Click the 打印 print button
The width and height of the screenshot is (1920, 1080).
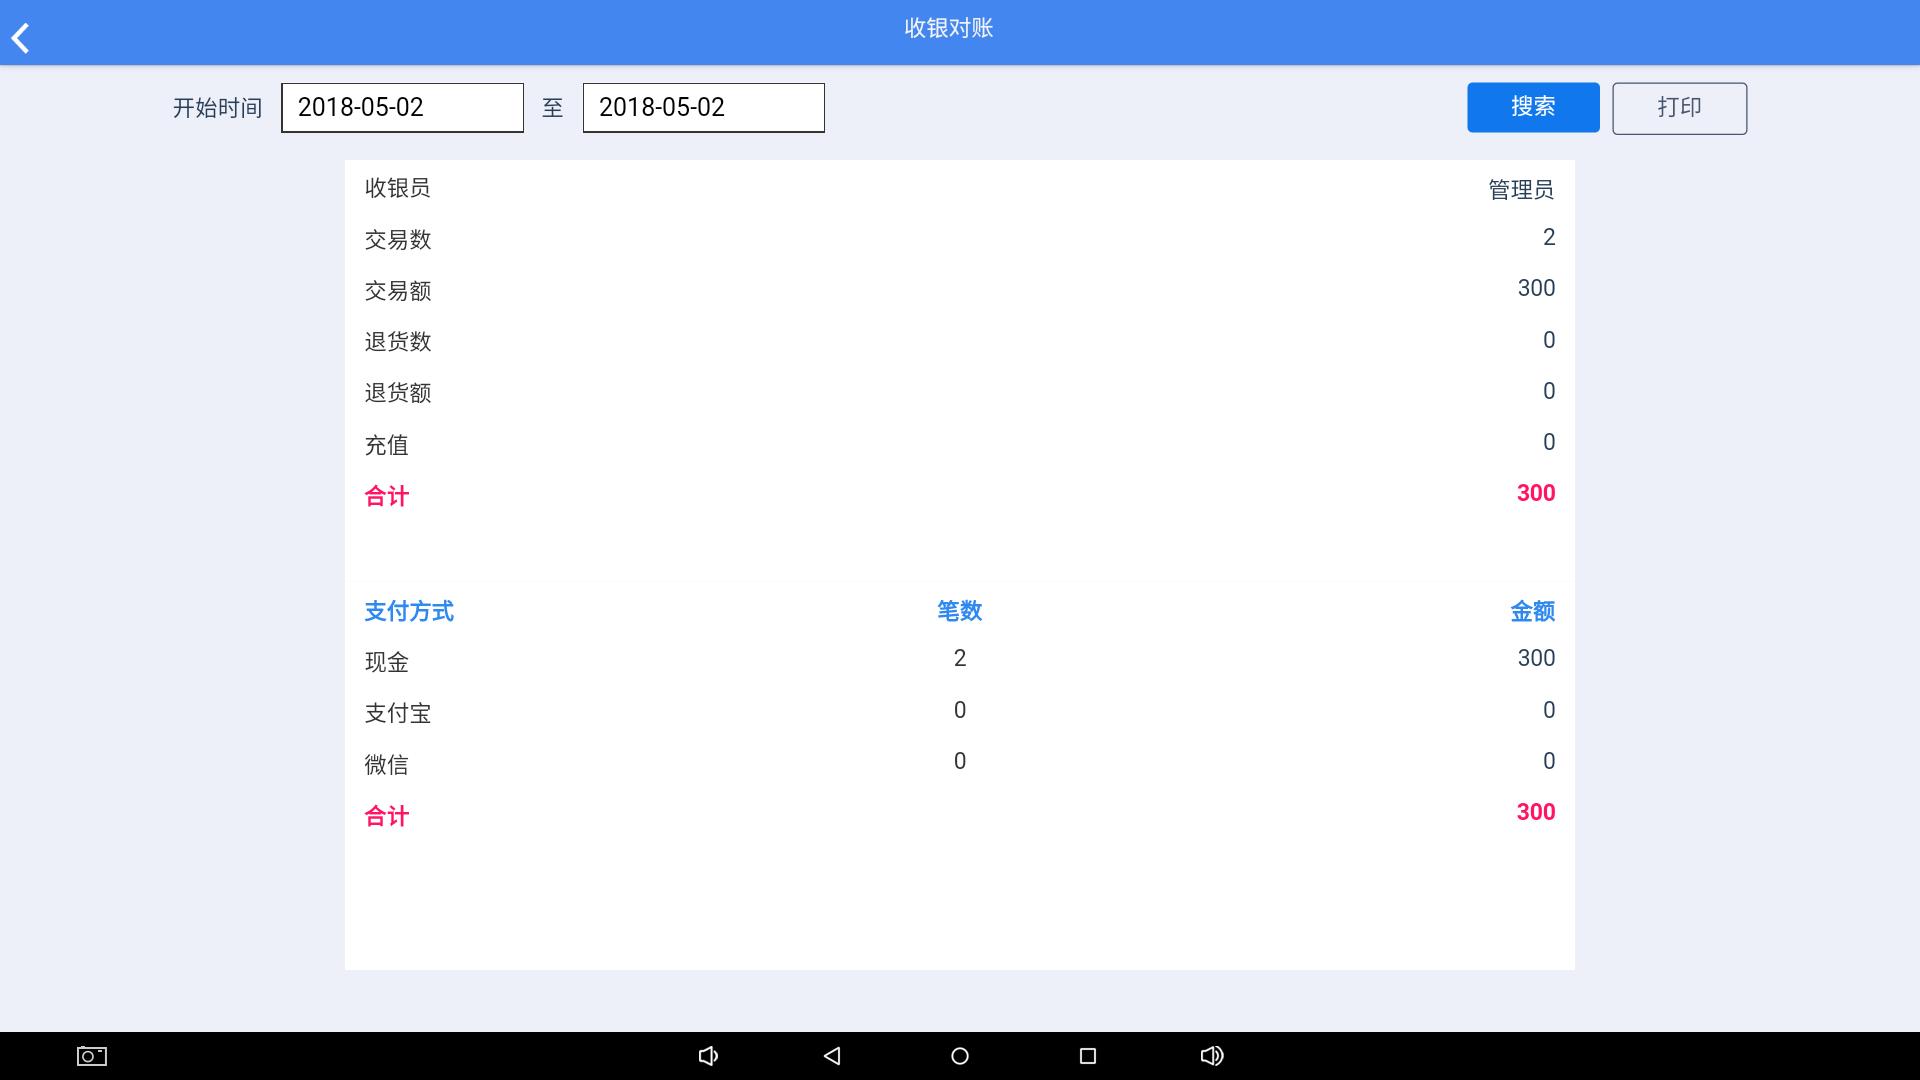coord(1679,108)
